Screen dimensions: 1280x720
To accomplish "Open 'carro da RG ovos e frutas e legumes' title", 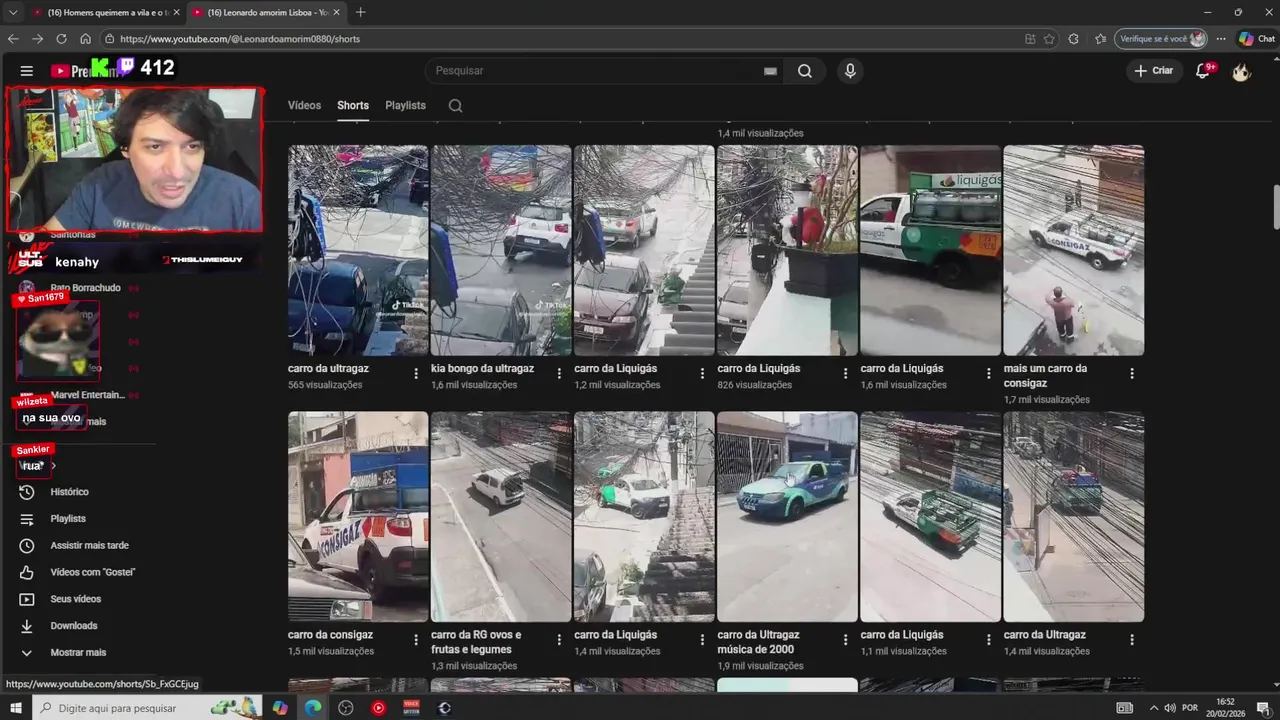I will [476, 642].
